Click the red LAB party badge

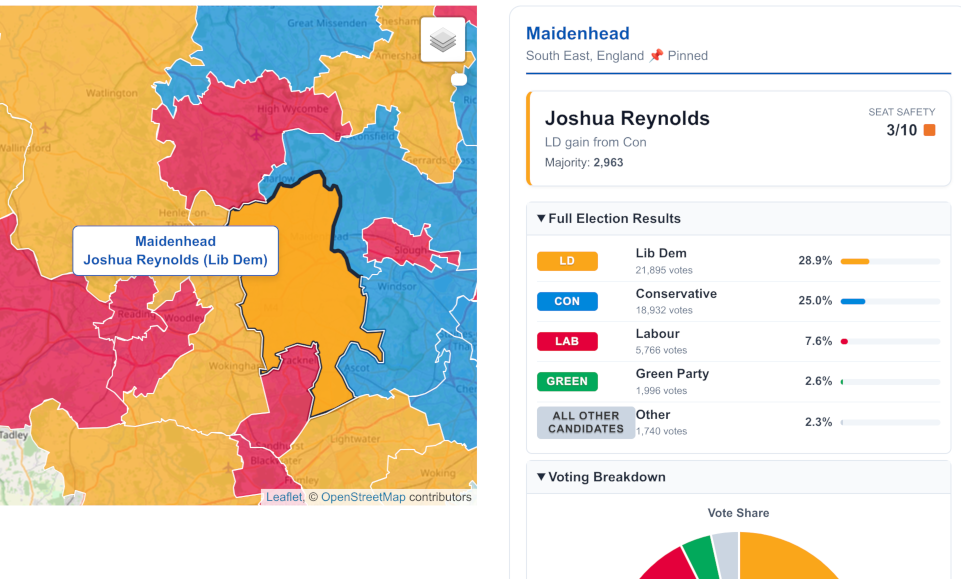[567, 341]
